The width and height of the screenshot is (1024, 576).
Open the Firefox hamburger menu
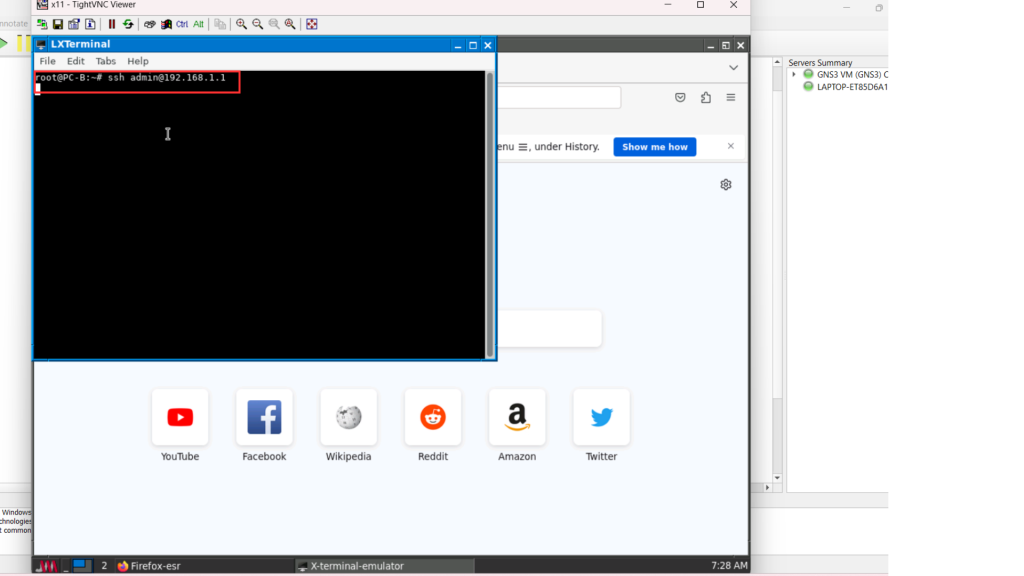pos(731,97)
